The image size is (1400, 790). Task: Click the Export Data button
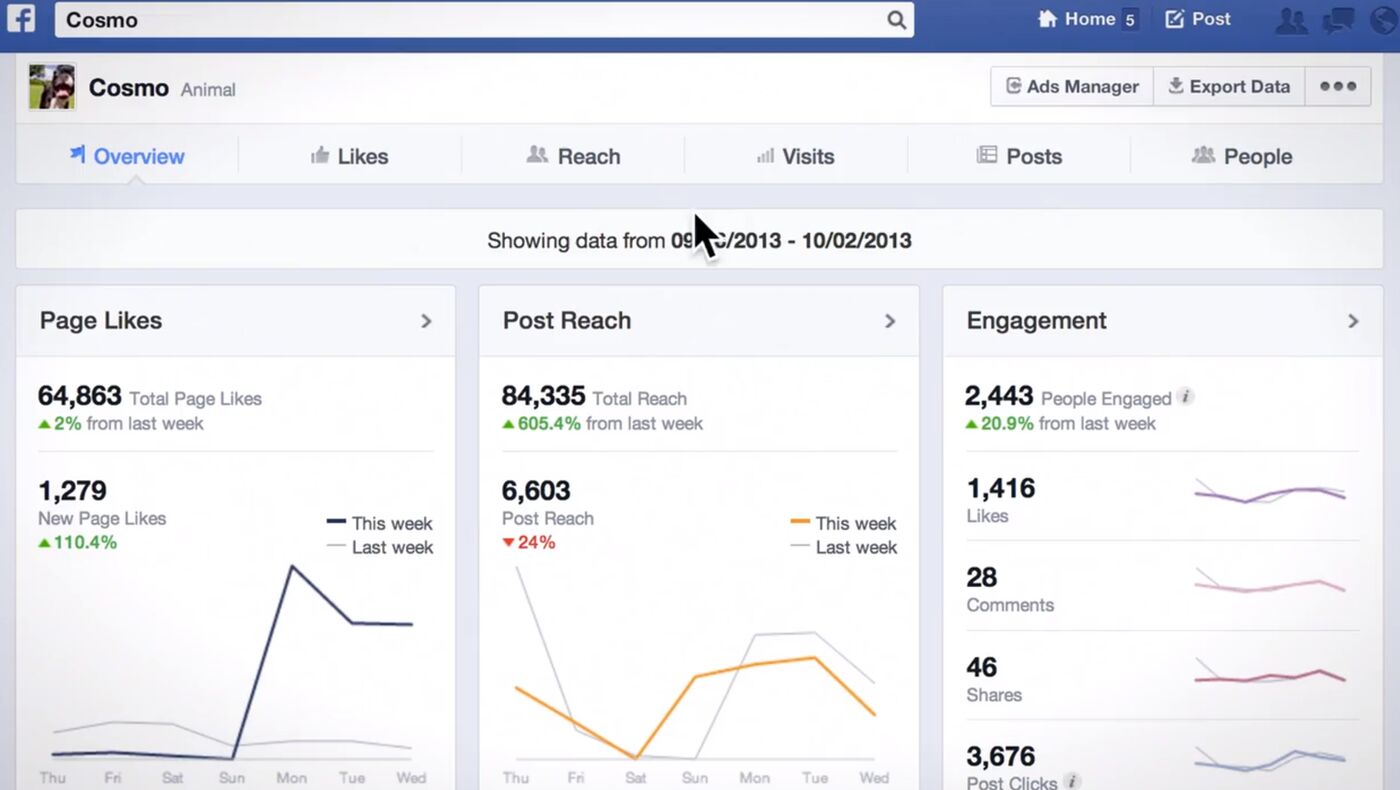tap(1229, 87)
